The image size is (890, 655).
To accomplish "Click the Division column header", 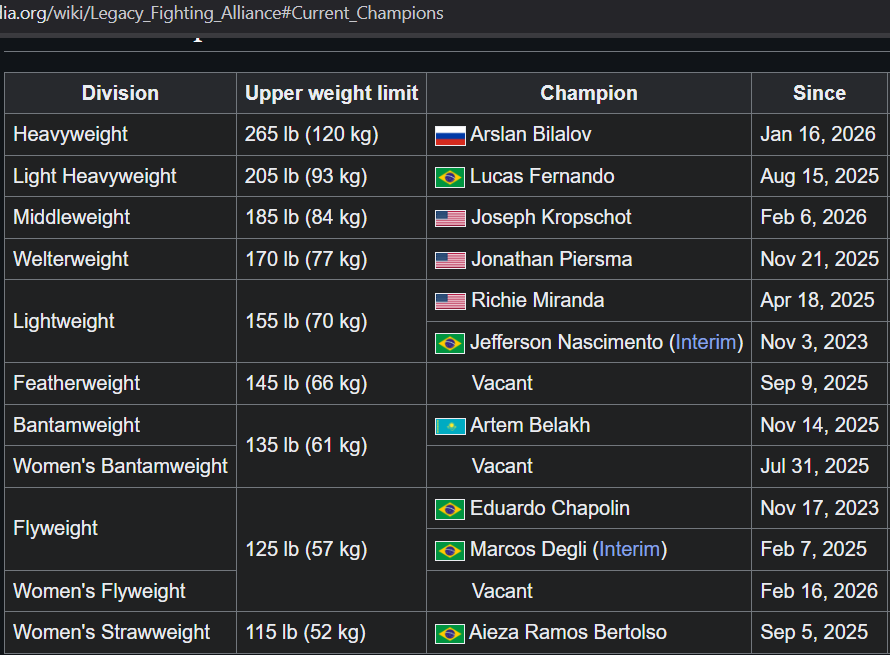I will pos(120,93).
